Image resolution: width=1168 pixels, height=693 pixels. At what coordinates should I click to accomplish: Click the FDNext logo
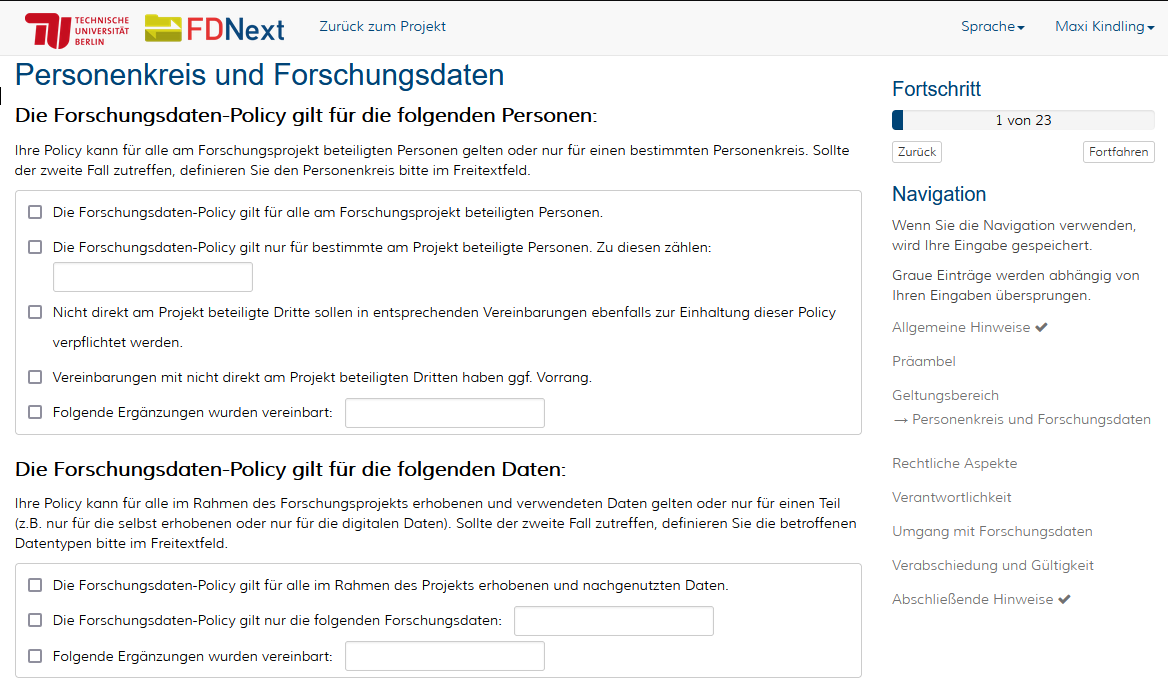[215, 29]
